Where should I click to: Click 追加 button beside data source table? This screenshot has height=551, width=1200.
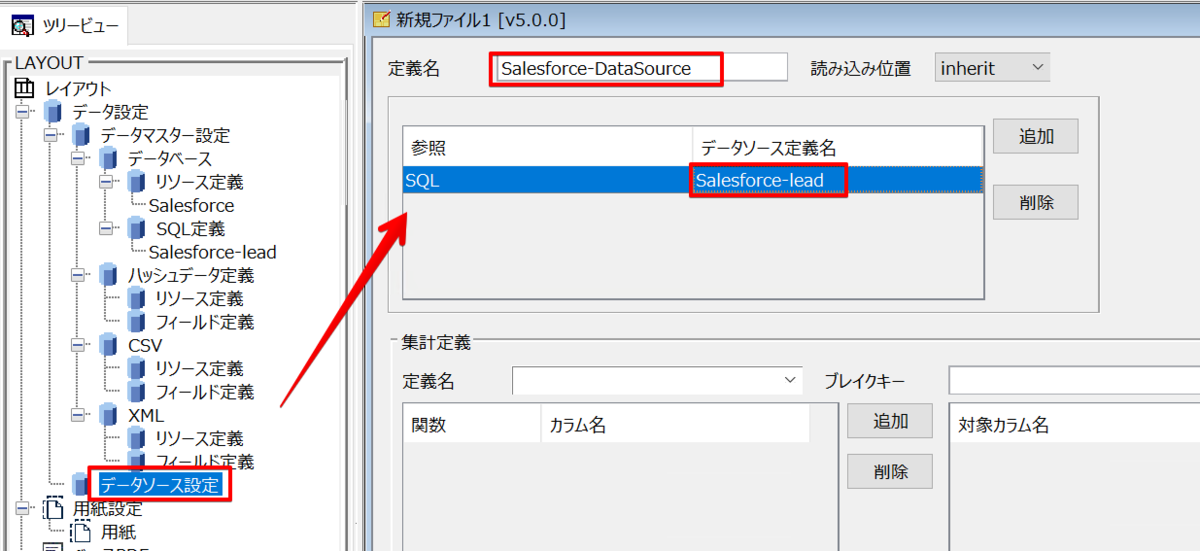pyautogui.click(x=1035, y=136)
